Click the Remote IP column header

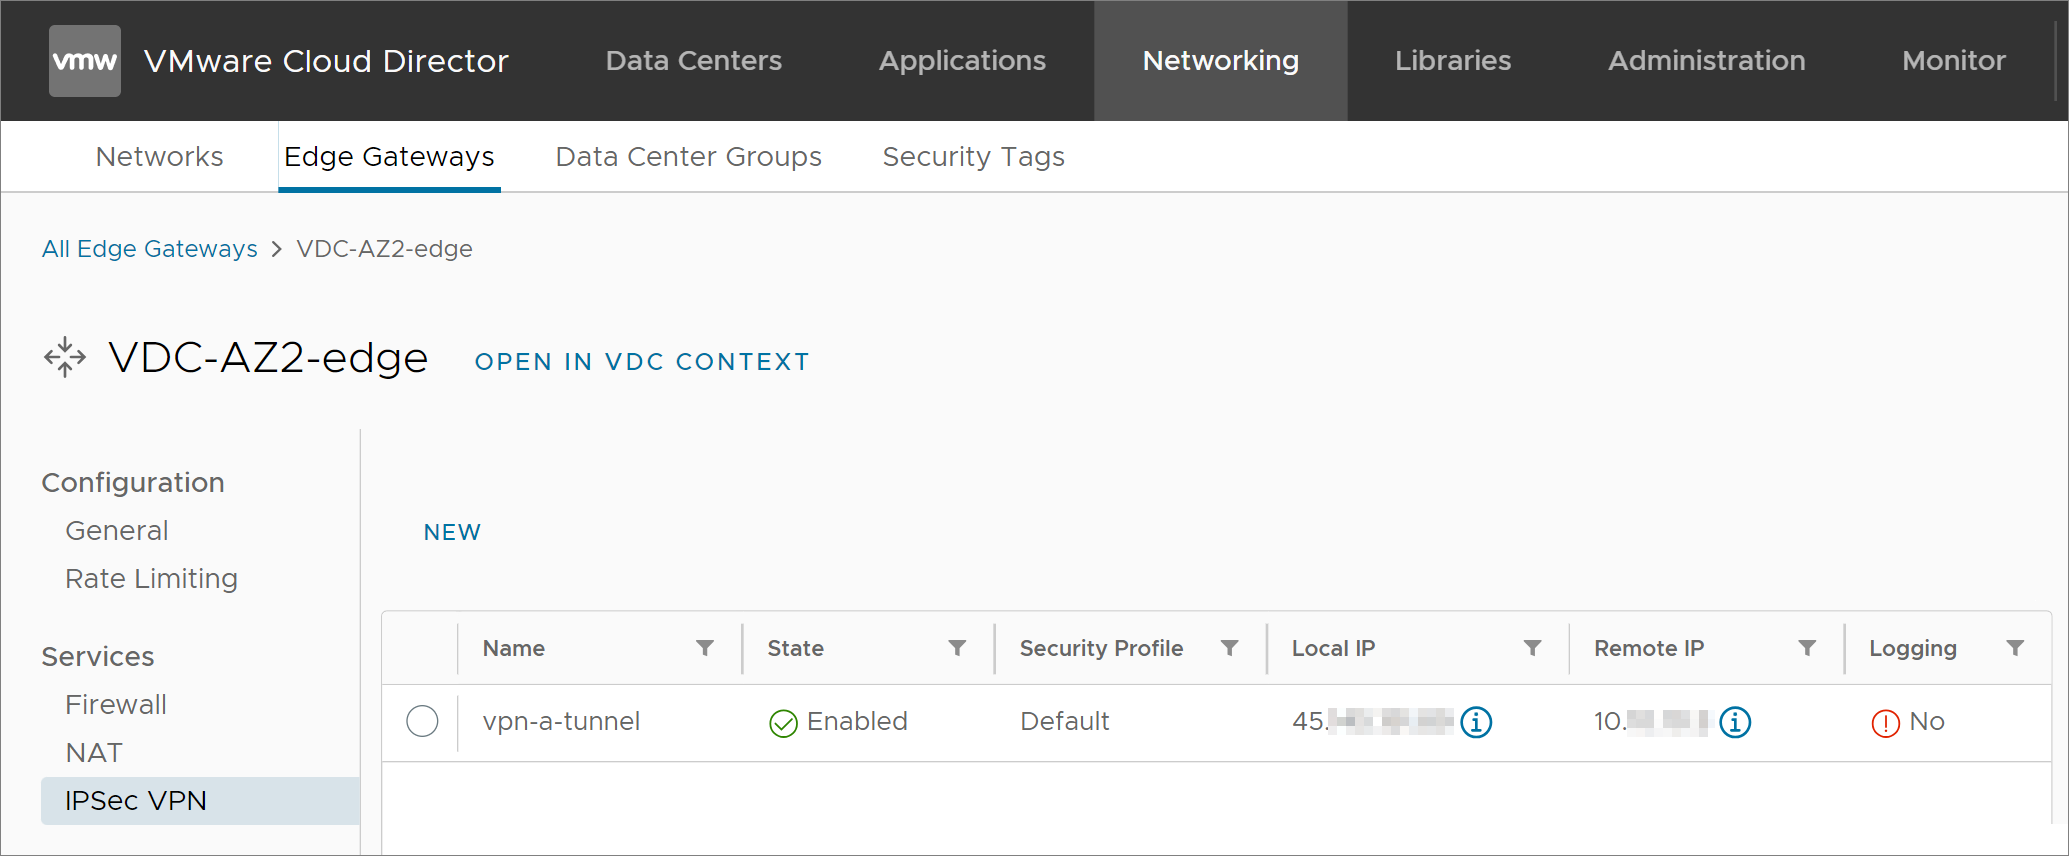pyautogui.click(x=1649, y=648)
